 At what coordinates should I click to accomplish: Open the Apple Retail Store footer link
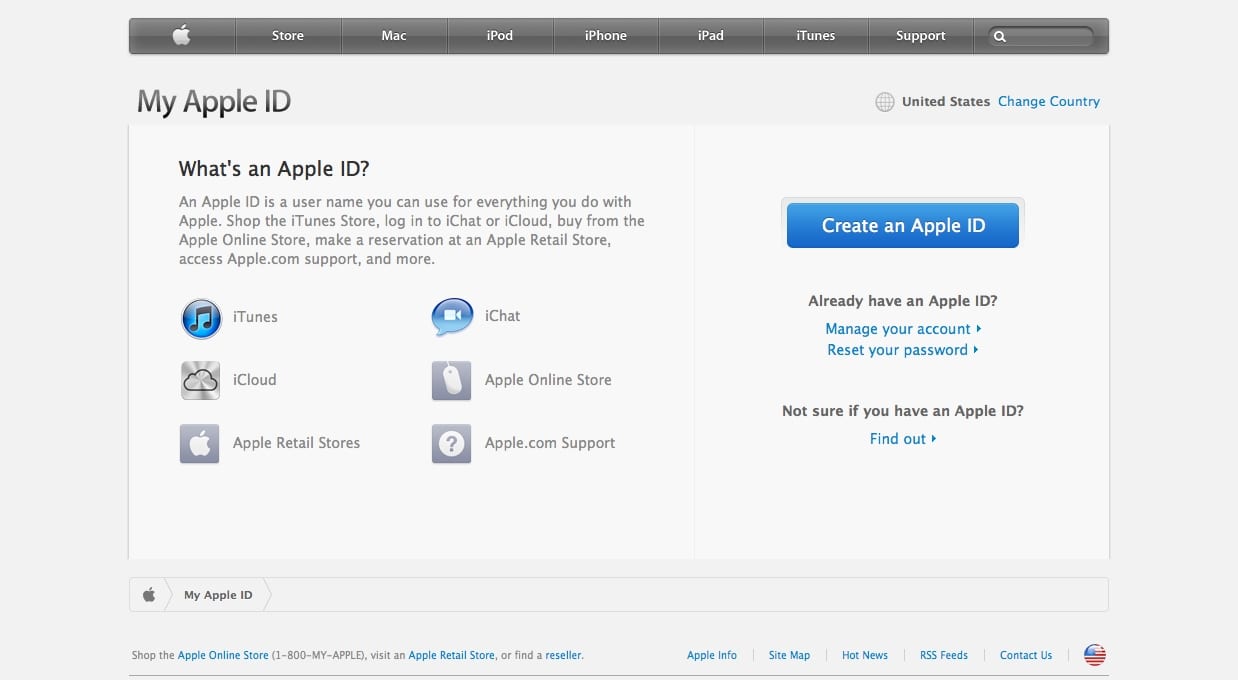click(452, 656)
